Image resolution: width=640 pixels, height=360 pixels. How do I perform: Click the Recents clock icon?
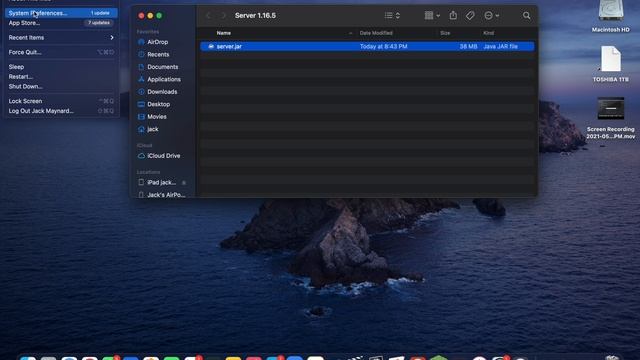[x=141, y=54]
